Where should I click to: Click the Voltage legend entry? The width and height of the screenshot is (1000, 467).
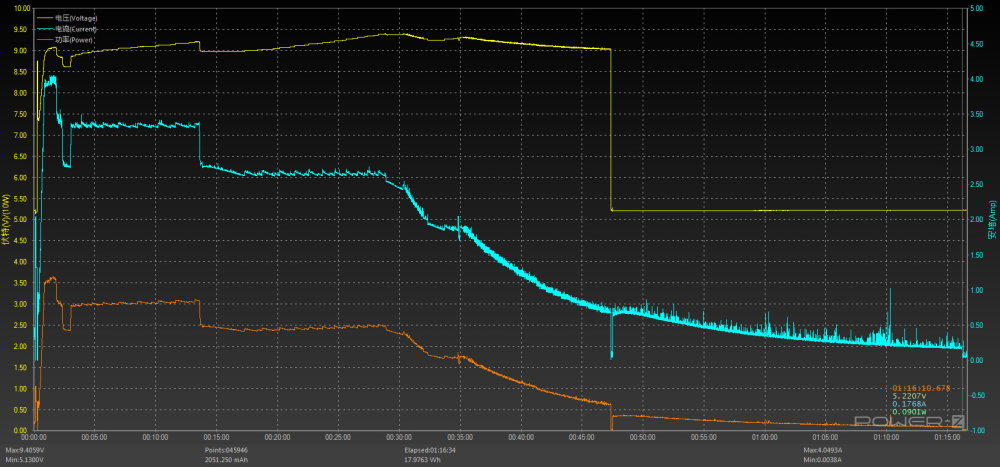(x=75, y=18)
